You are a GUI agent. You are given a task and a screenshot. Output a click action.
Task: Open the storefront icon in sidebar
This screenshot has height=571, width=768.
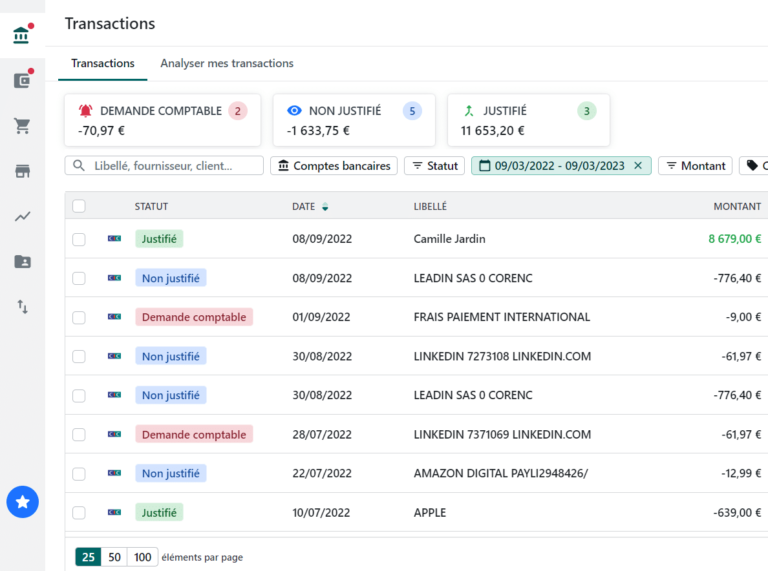[x=21, y=171]
